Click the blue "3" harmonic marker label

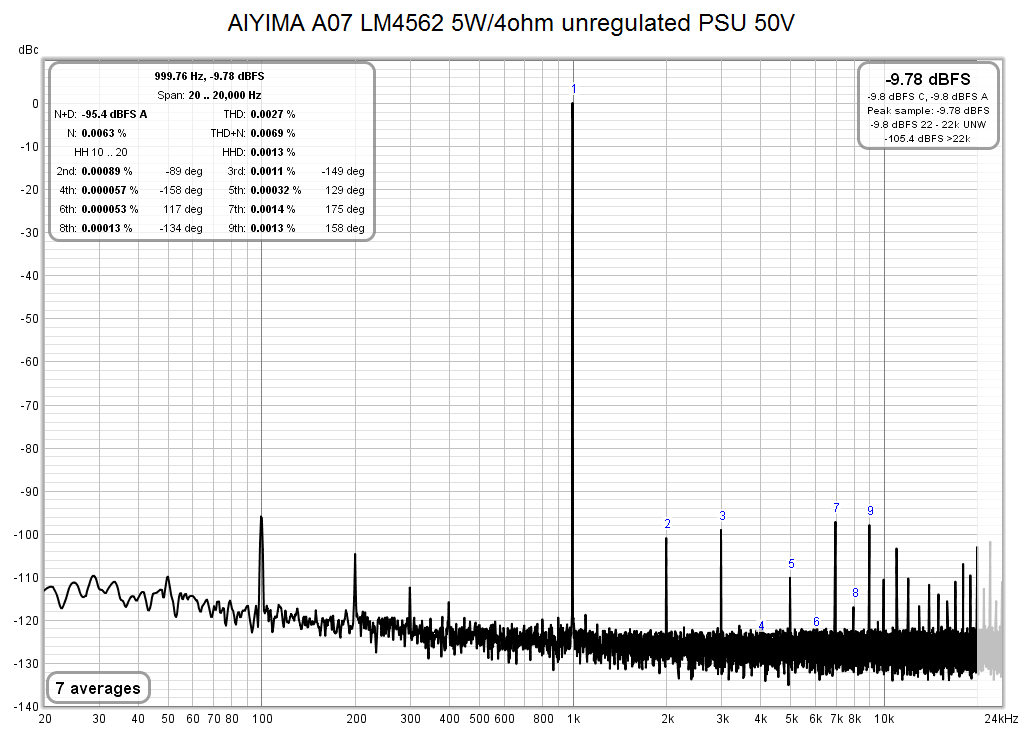click(722, 515)
